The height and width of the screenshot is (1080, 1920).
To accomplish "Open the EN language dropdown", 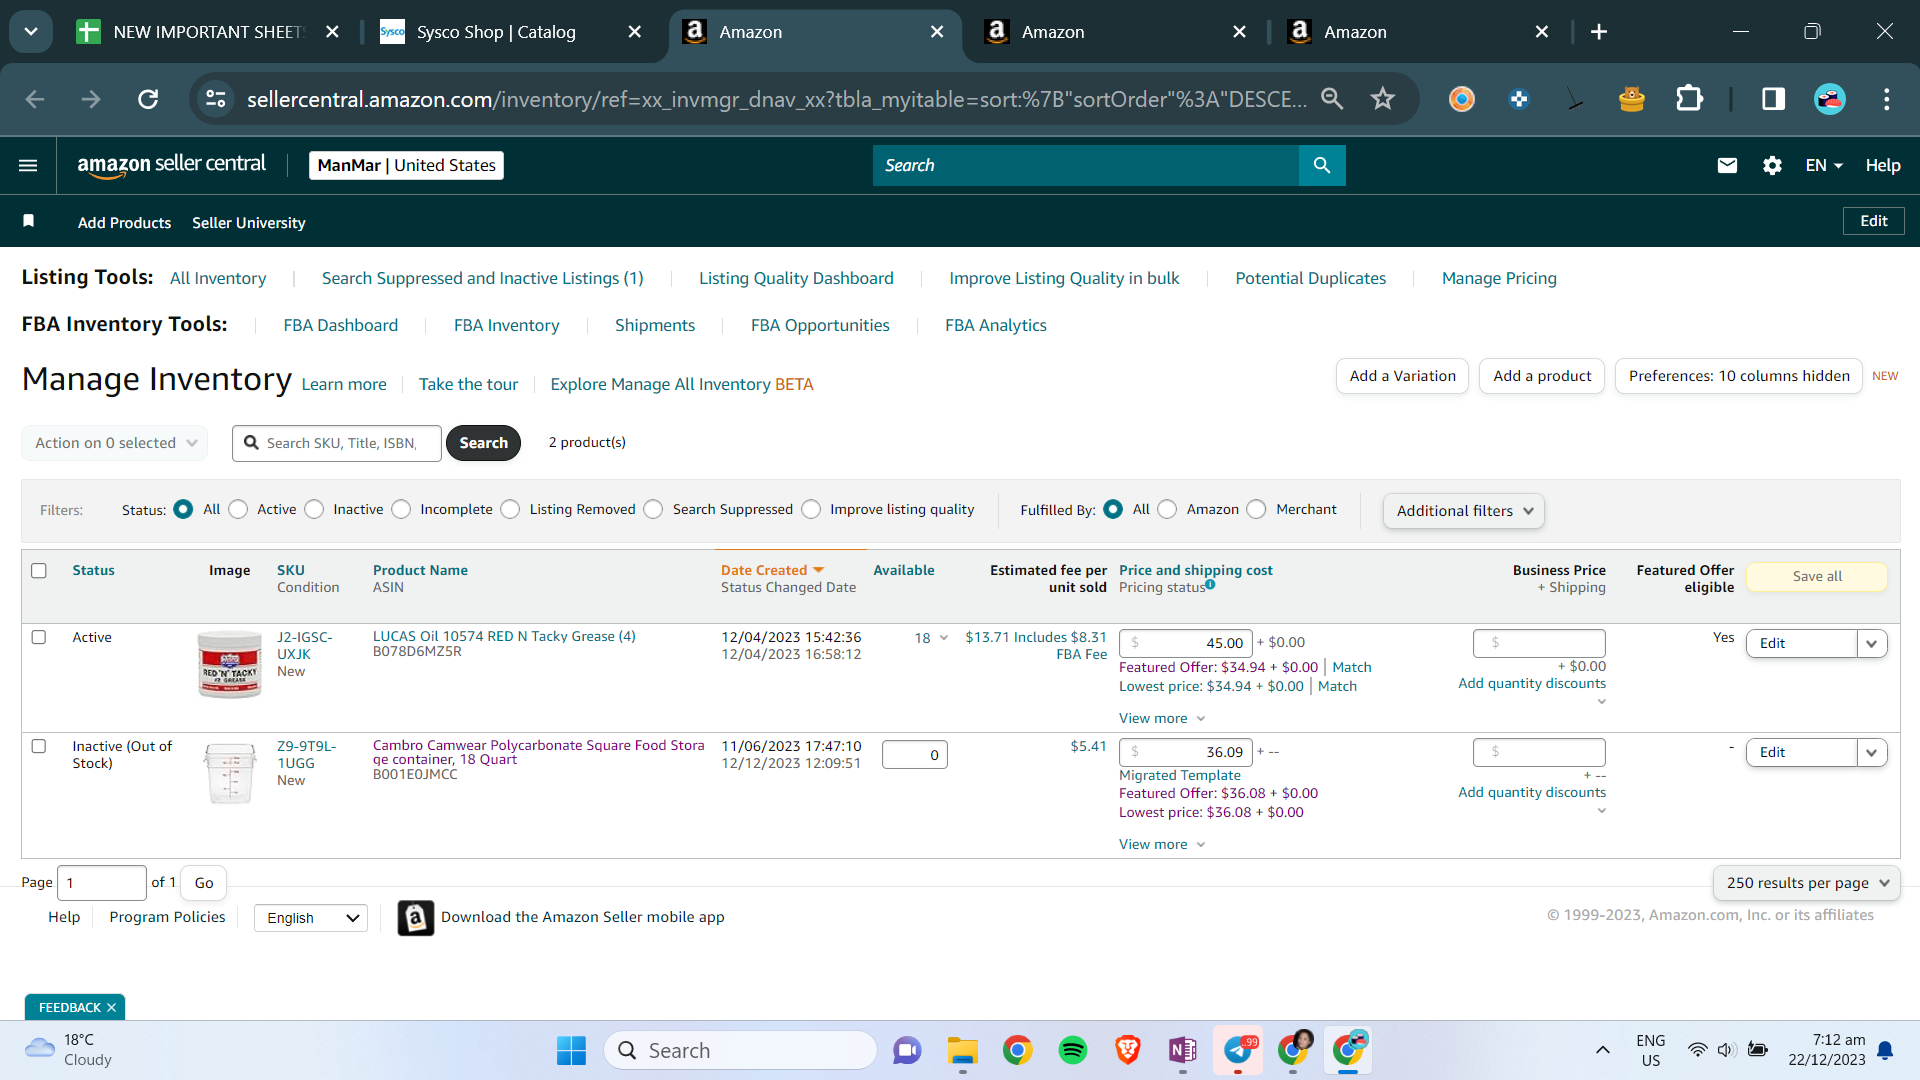I will click(x=1824, y=165).
